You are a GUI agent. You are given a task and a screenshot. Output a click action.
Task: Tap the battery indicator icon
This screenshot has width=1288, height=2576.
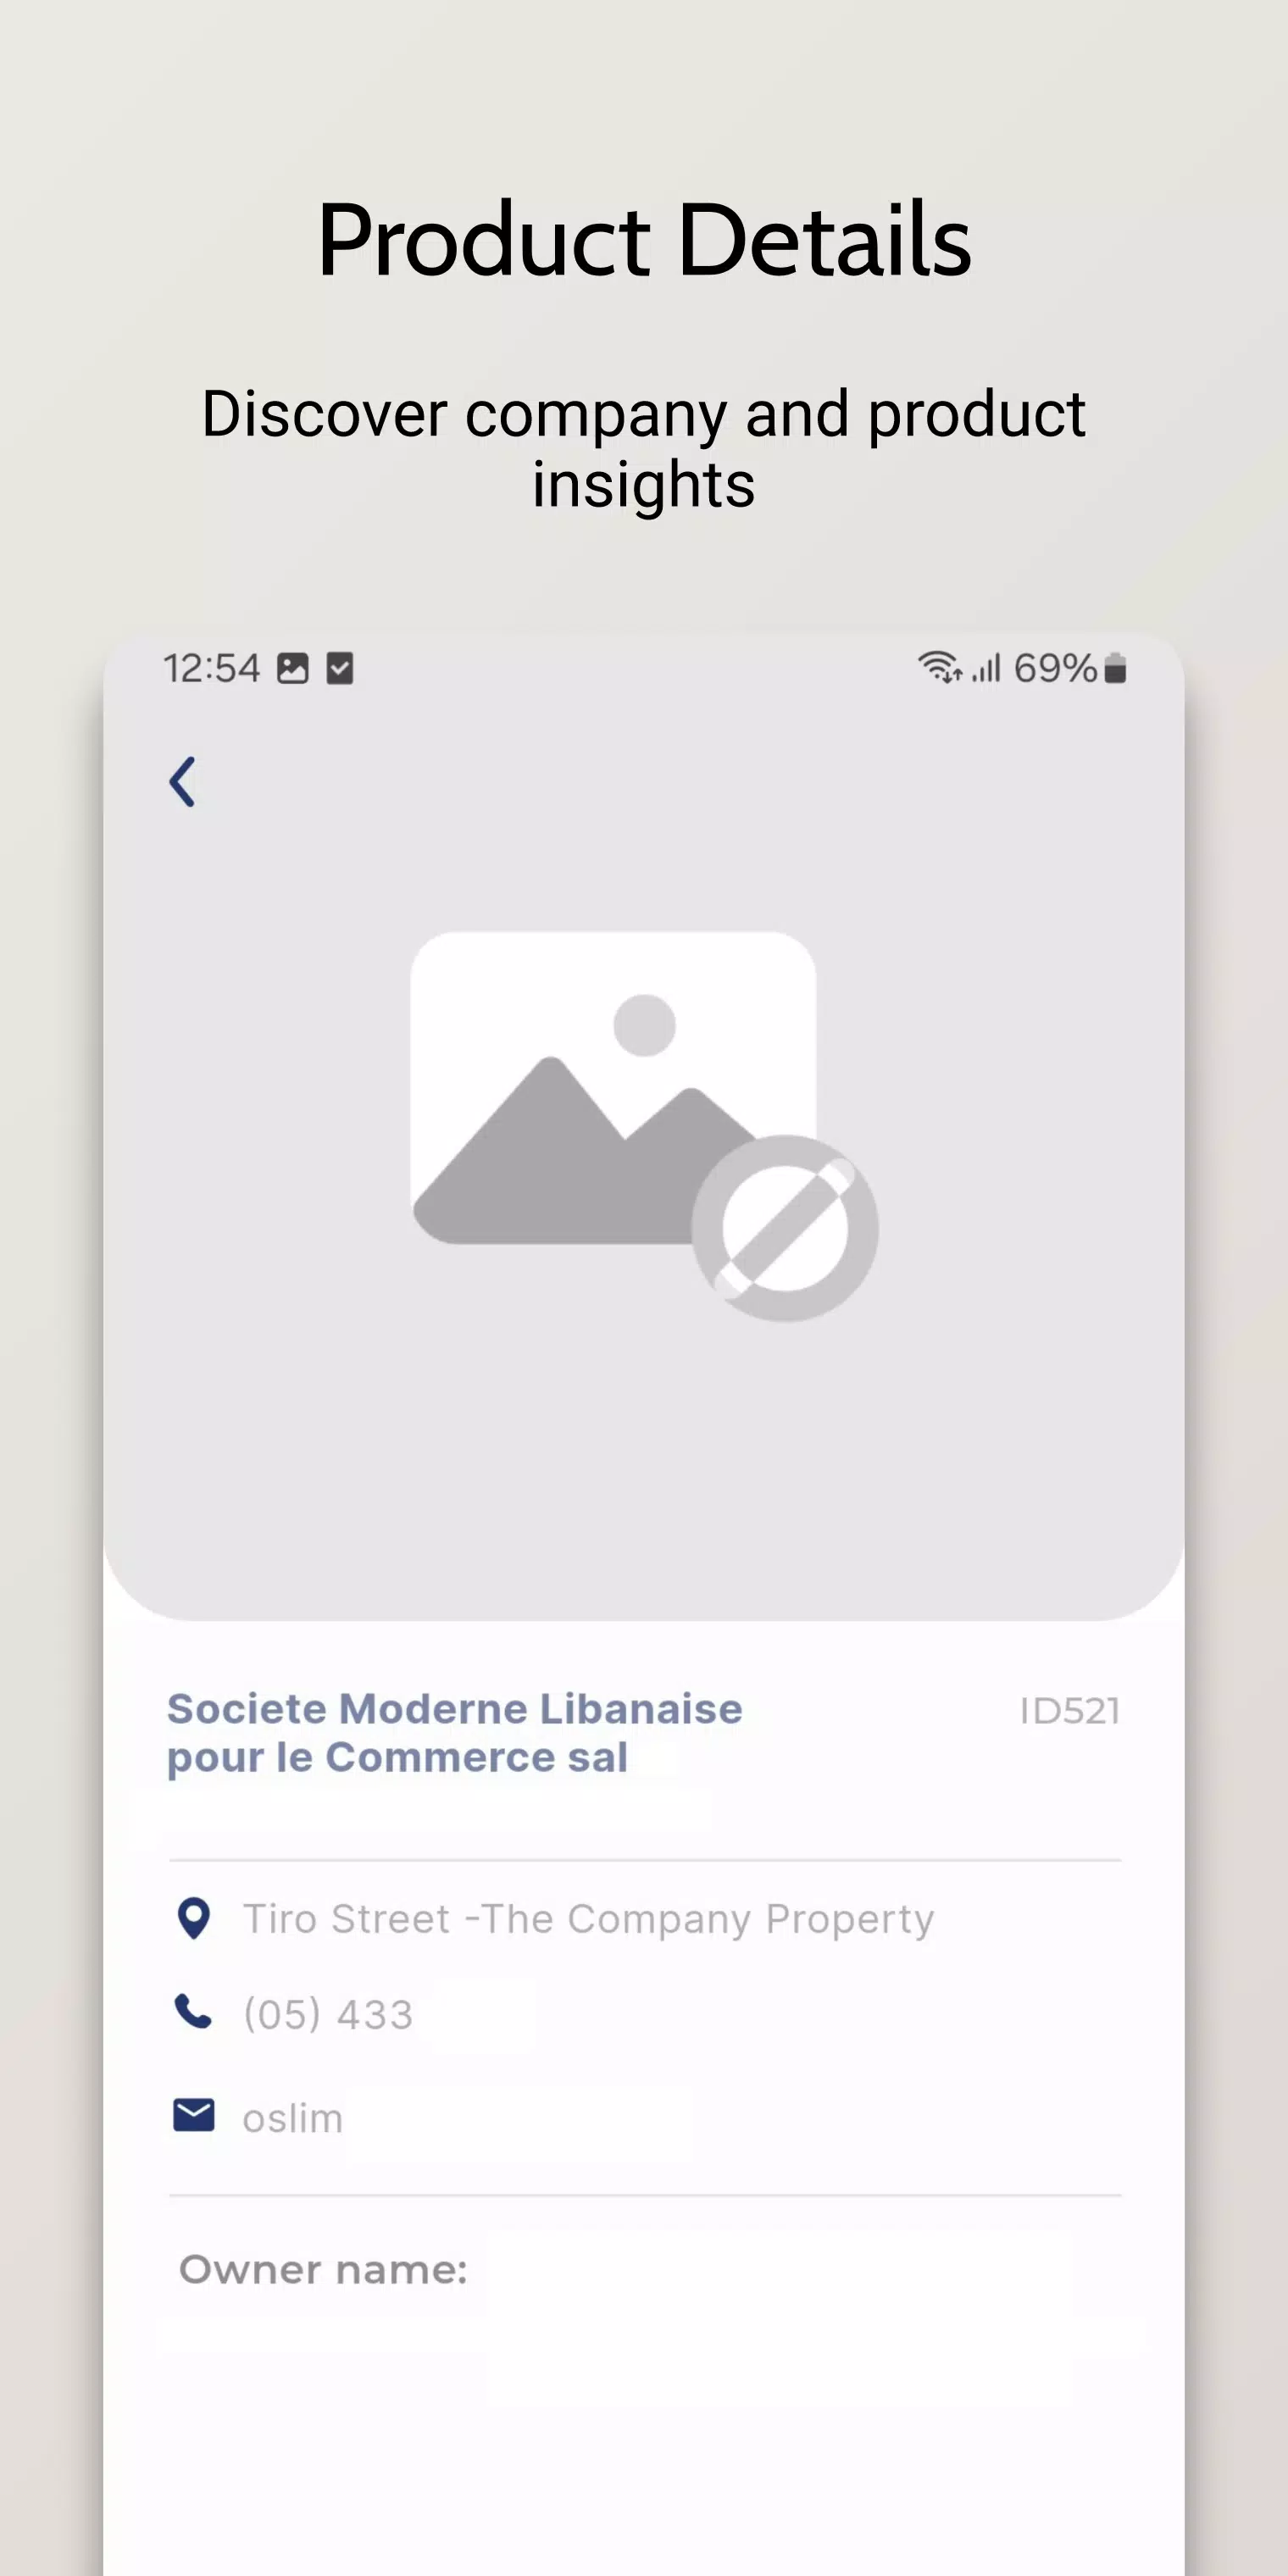(x=1115, y=668)
